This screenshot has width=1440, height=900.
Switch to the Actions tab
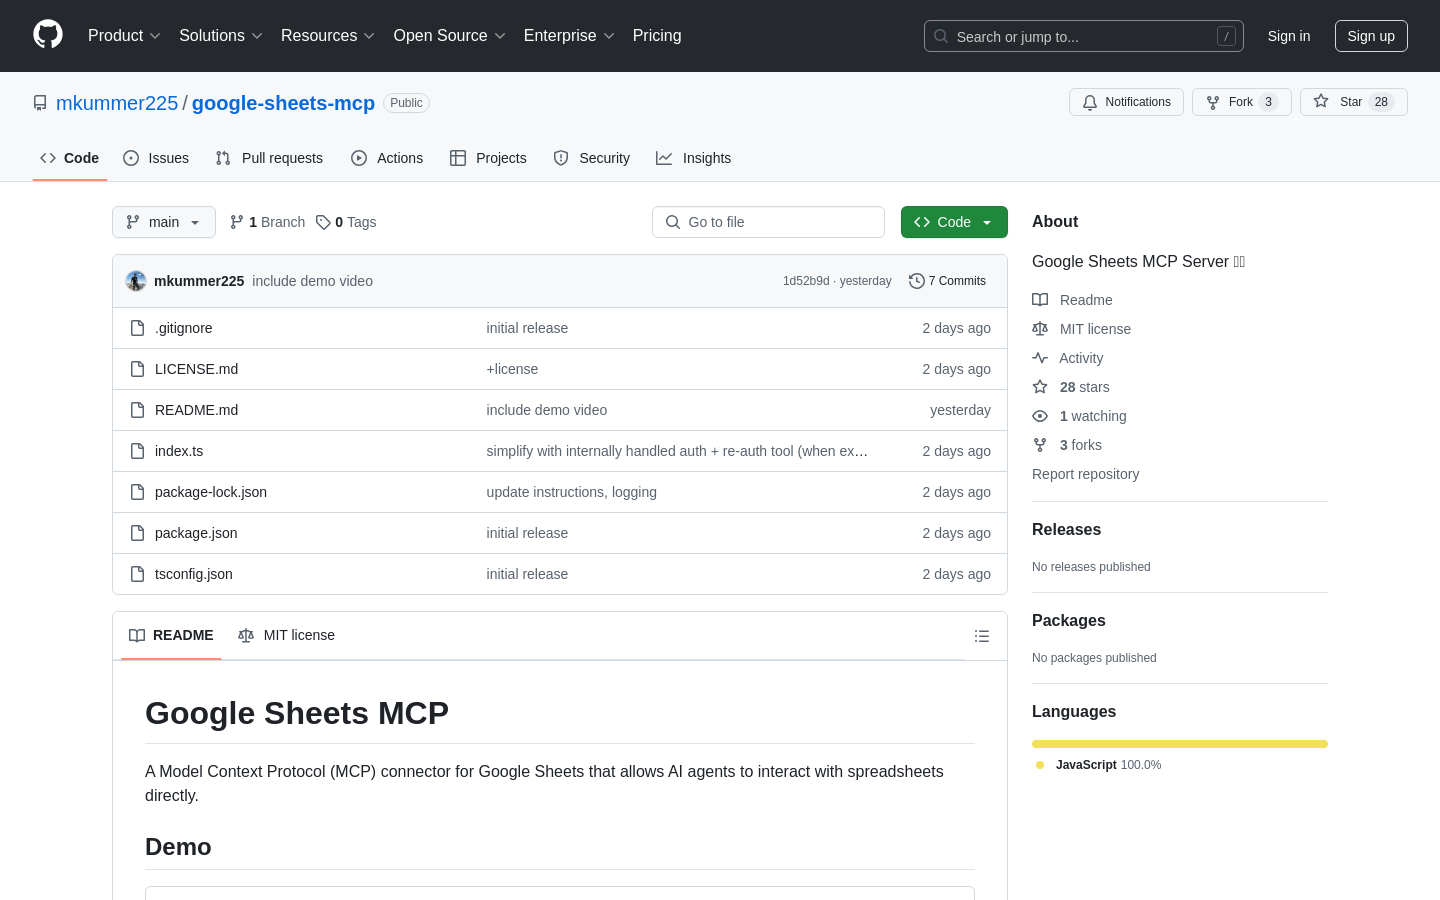[x=387, y=158]
